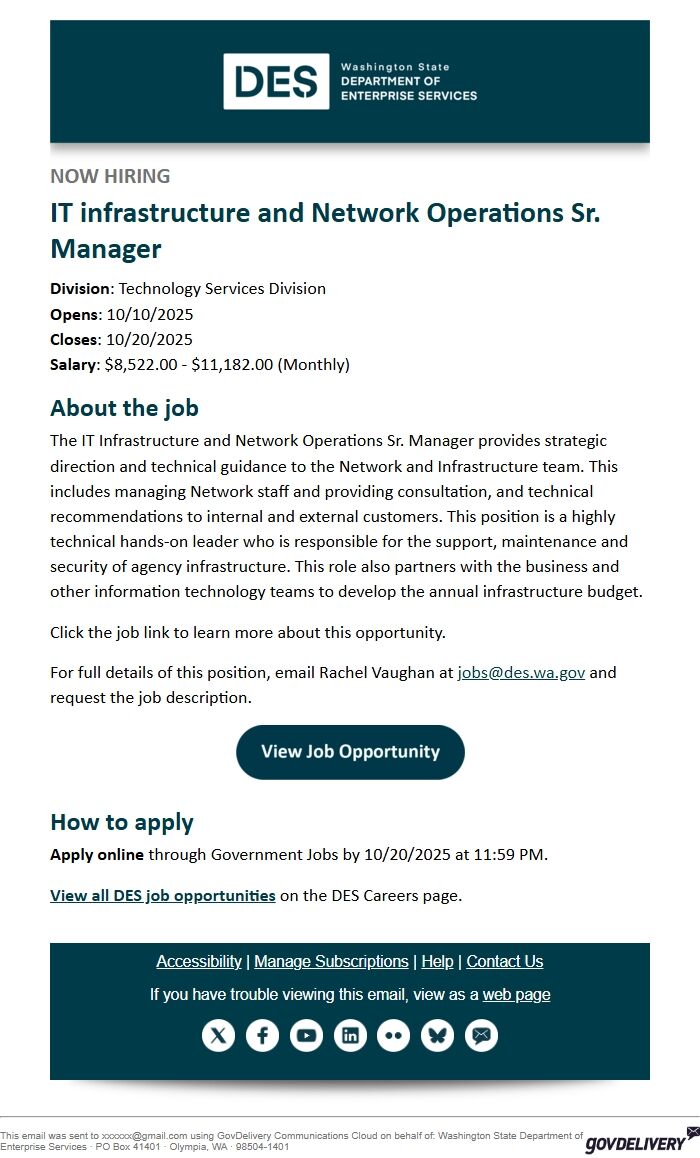This screenshot has width=700, height=1158.
Task: Visit the LinkedIn icon link
Action: pyautogui.click(x=350, y=1036)
